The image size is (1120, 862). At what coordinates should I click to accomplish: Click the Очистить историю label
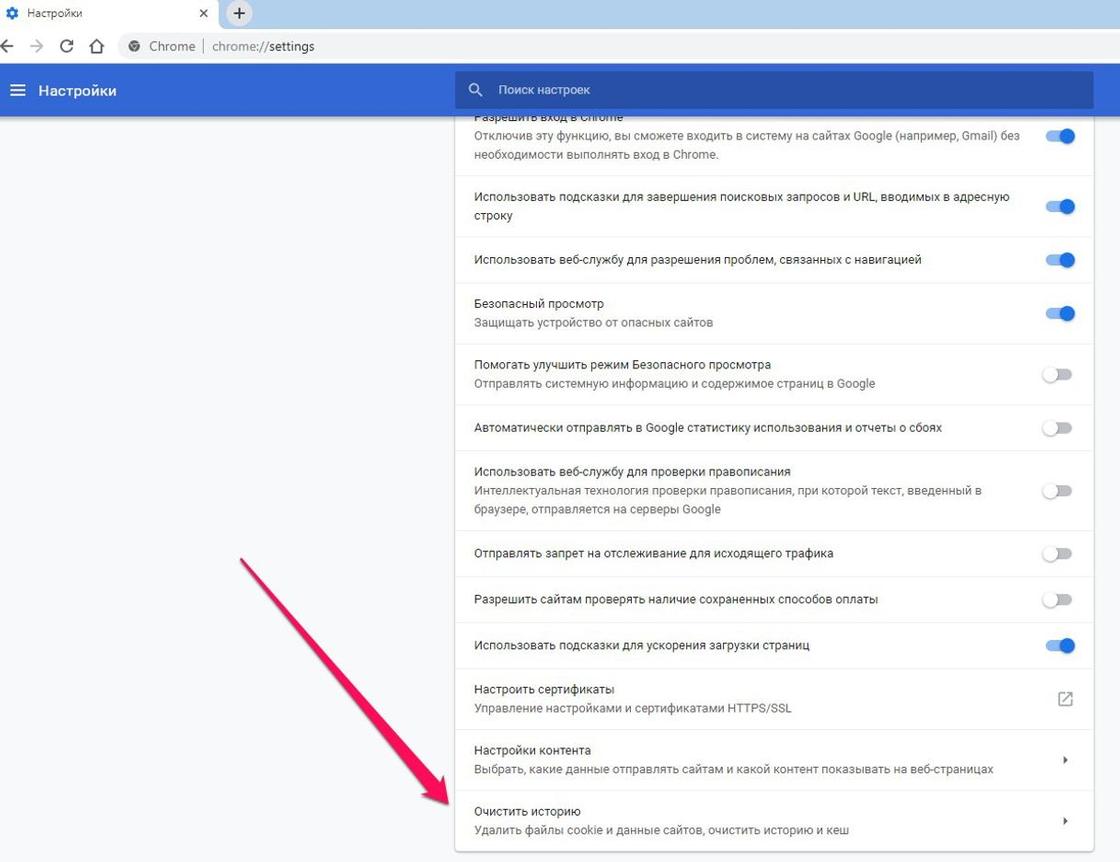click(x=527, y=811)
